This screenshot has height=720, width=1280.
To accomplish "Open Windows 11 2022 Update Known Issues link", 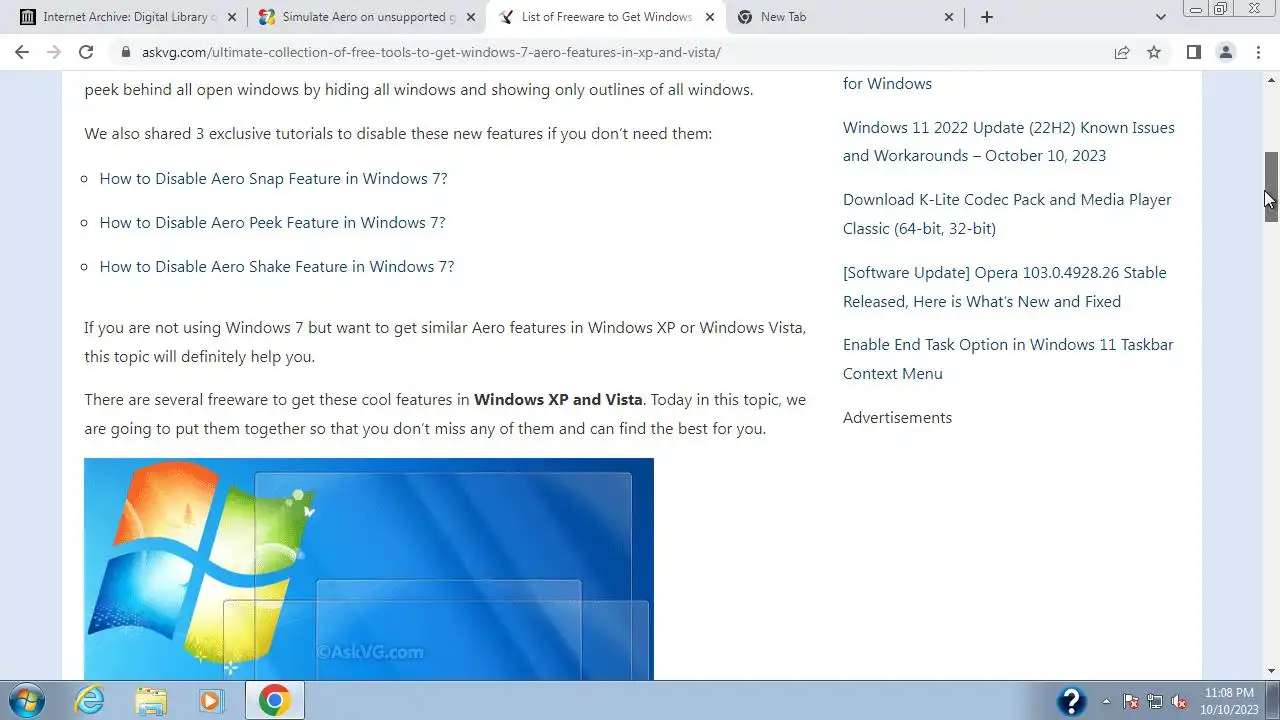I will click(1009, 141).
